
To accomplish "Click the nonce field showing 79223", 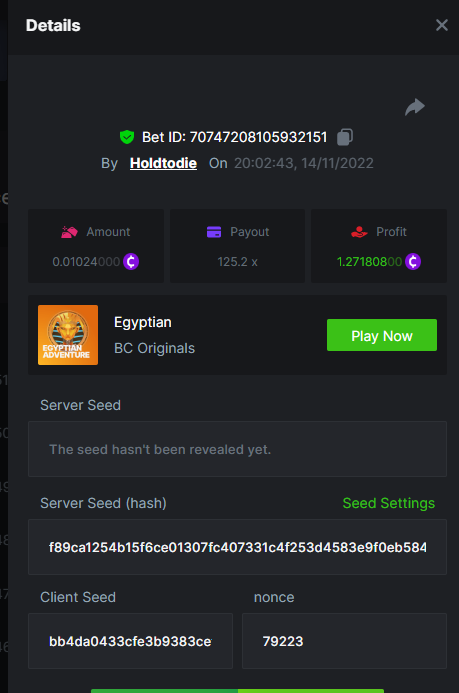I will point(344,641).
